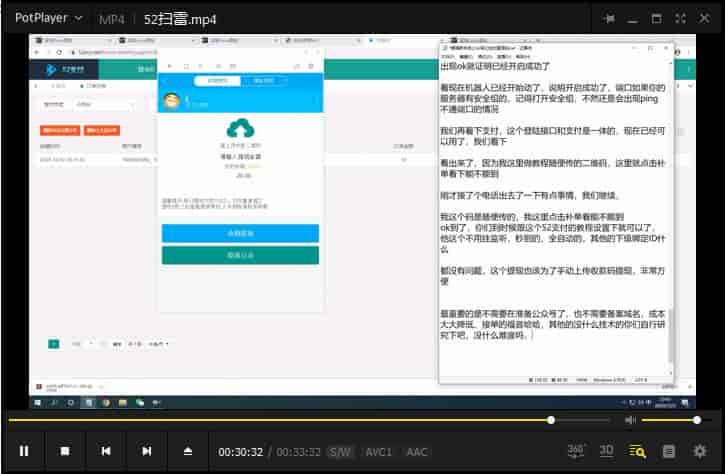Open the control panel list icon
Image resolution: width=725 pixels, height=474 pixels.
click(669, 452)
